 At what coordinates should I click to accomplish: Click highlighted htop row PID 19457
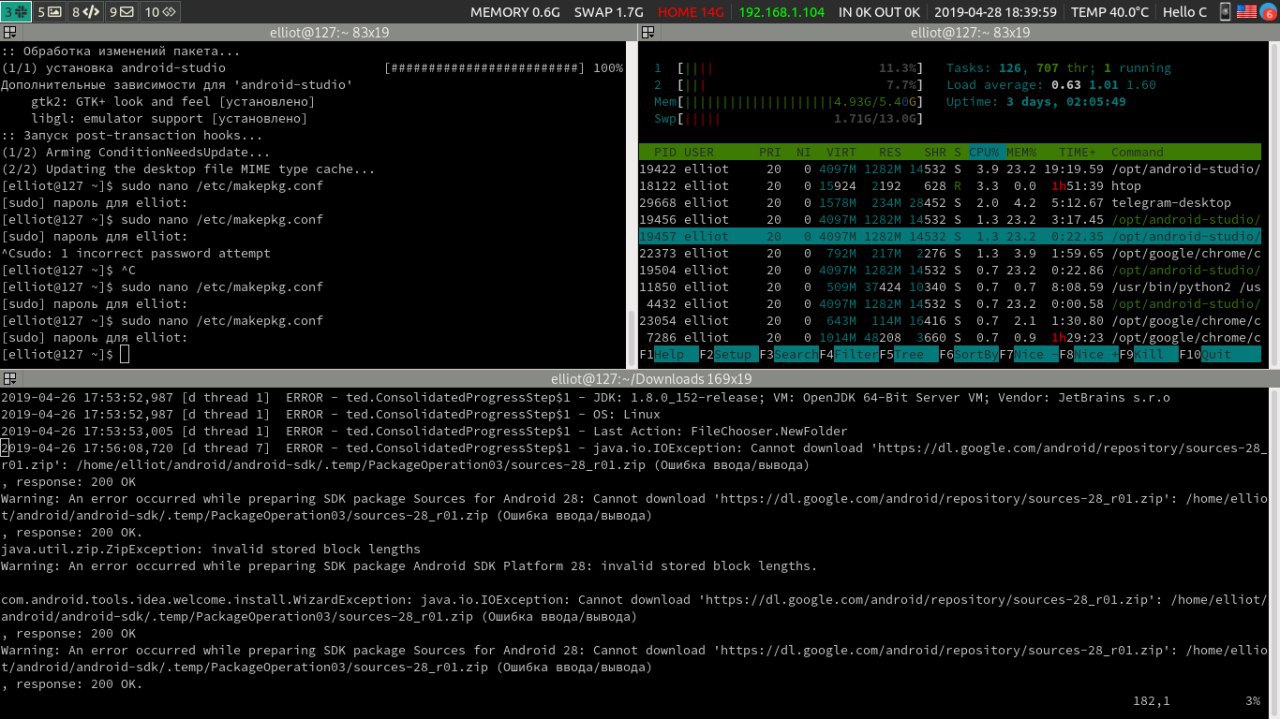tap(950, 237)
